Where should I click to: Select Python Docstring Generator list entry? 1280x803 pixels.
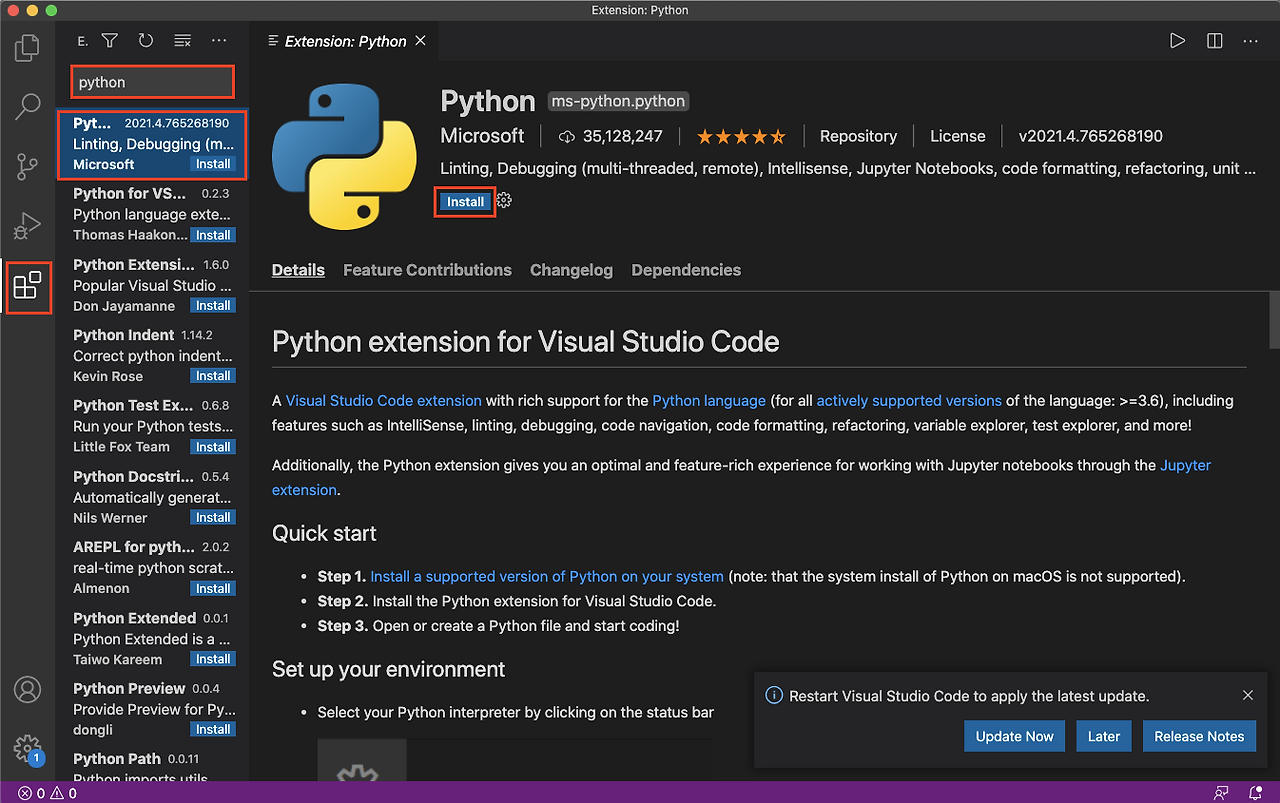[152, 497]
